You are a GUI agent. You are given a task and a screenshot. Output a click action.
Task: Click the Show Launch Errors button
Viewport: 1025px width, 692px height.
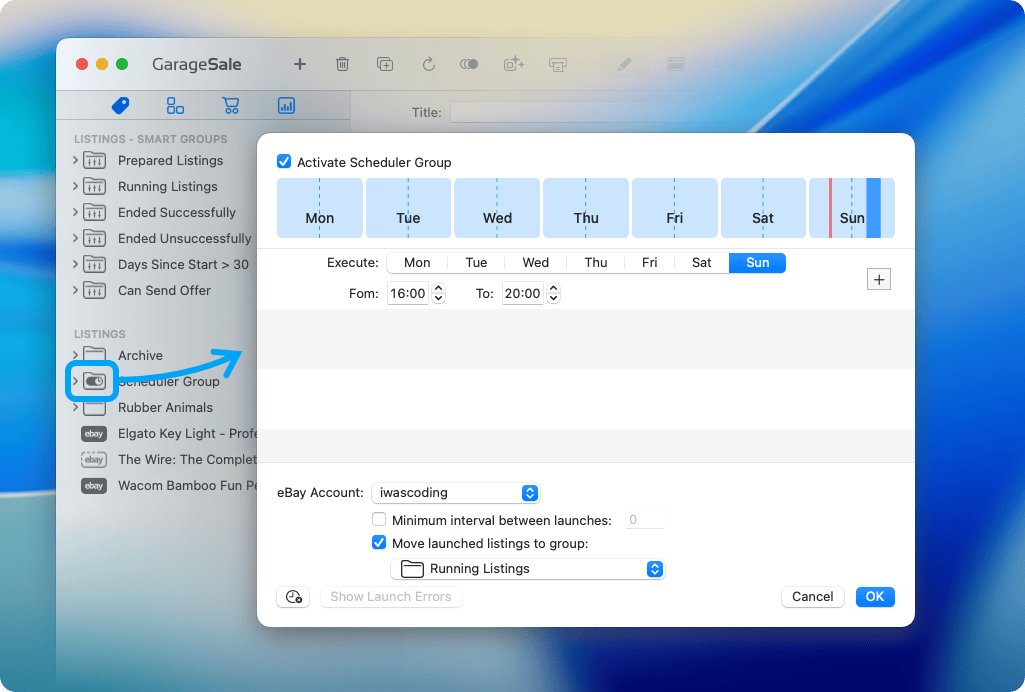click(391, 597)
